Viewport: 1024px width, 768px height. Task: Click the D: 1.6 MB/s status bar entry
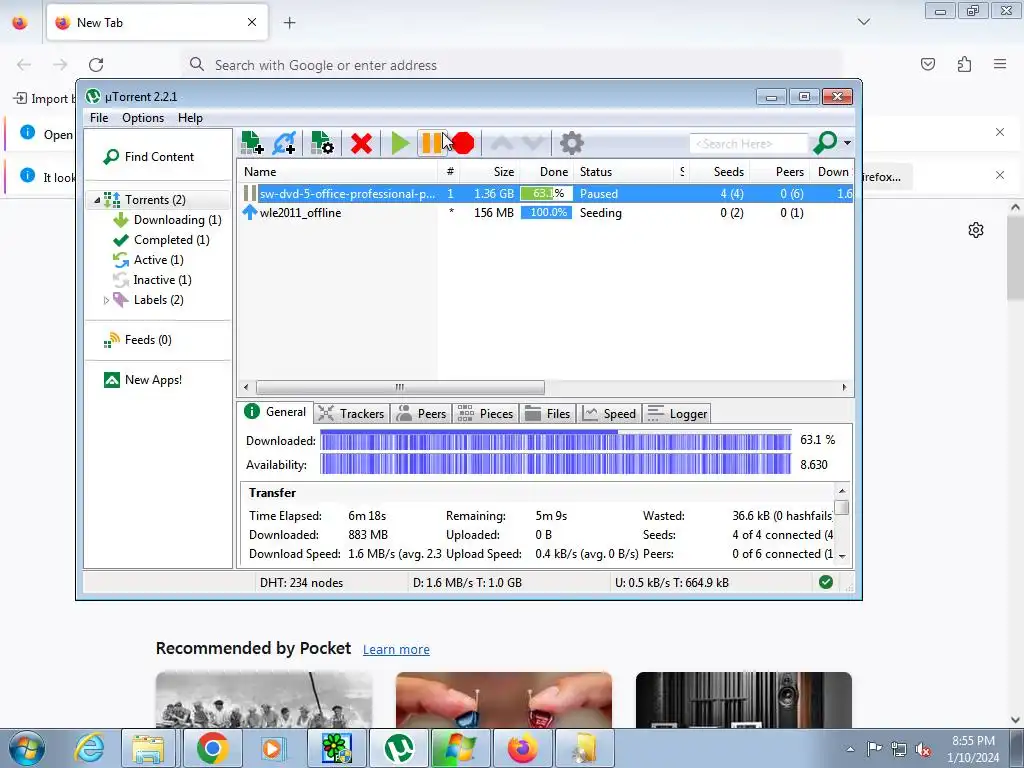click(x=468, y=583)
